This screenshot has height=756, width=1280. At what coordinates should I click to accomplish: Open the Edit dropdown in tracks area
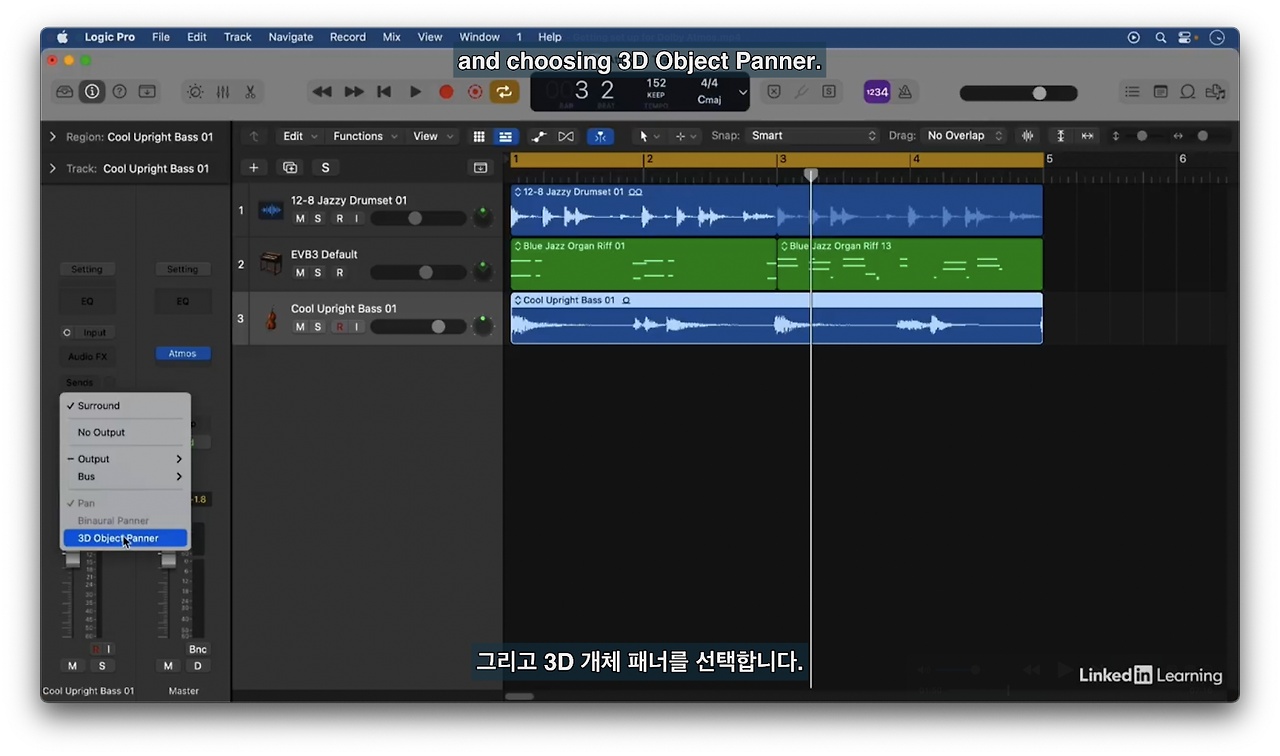pyautogui.click(x=300, y=136)
